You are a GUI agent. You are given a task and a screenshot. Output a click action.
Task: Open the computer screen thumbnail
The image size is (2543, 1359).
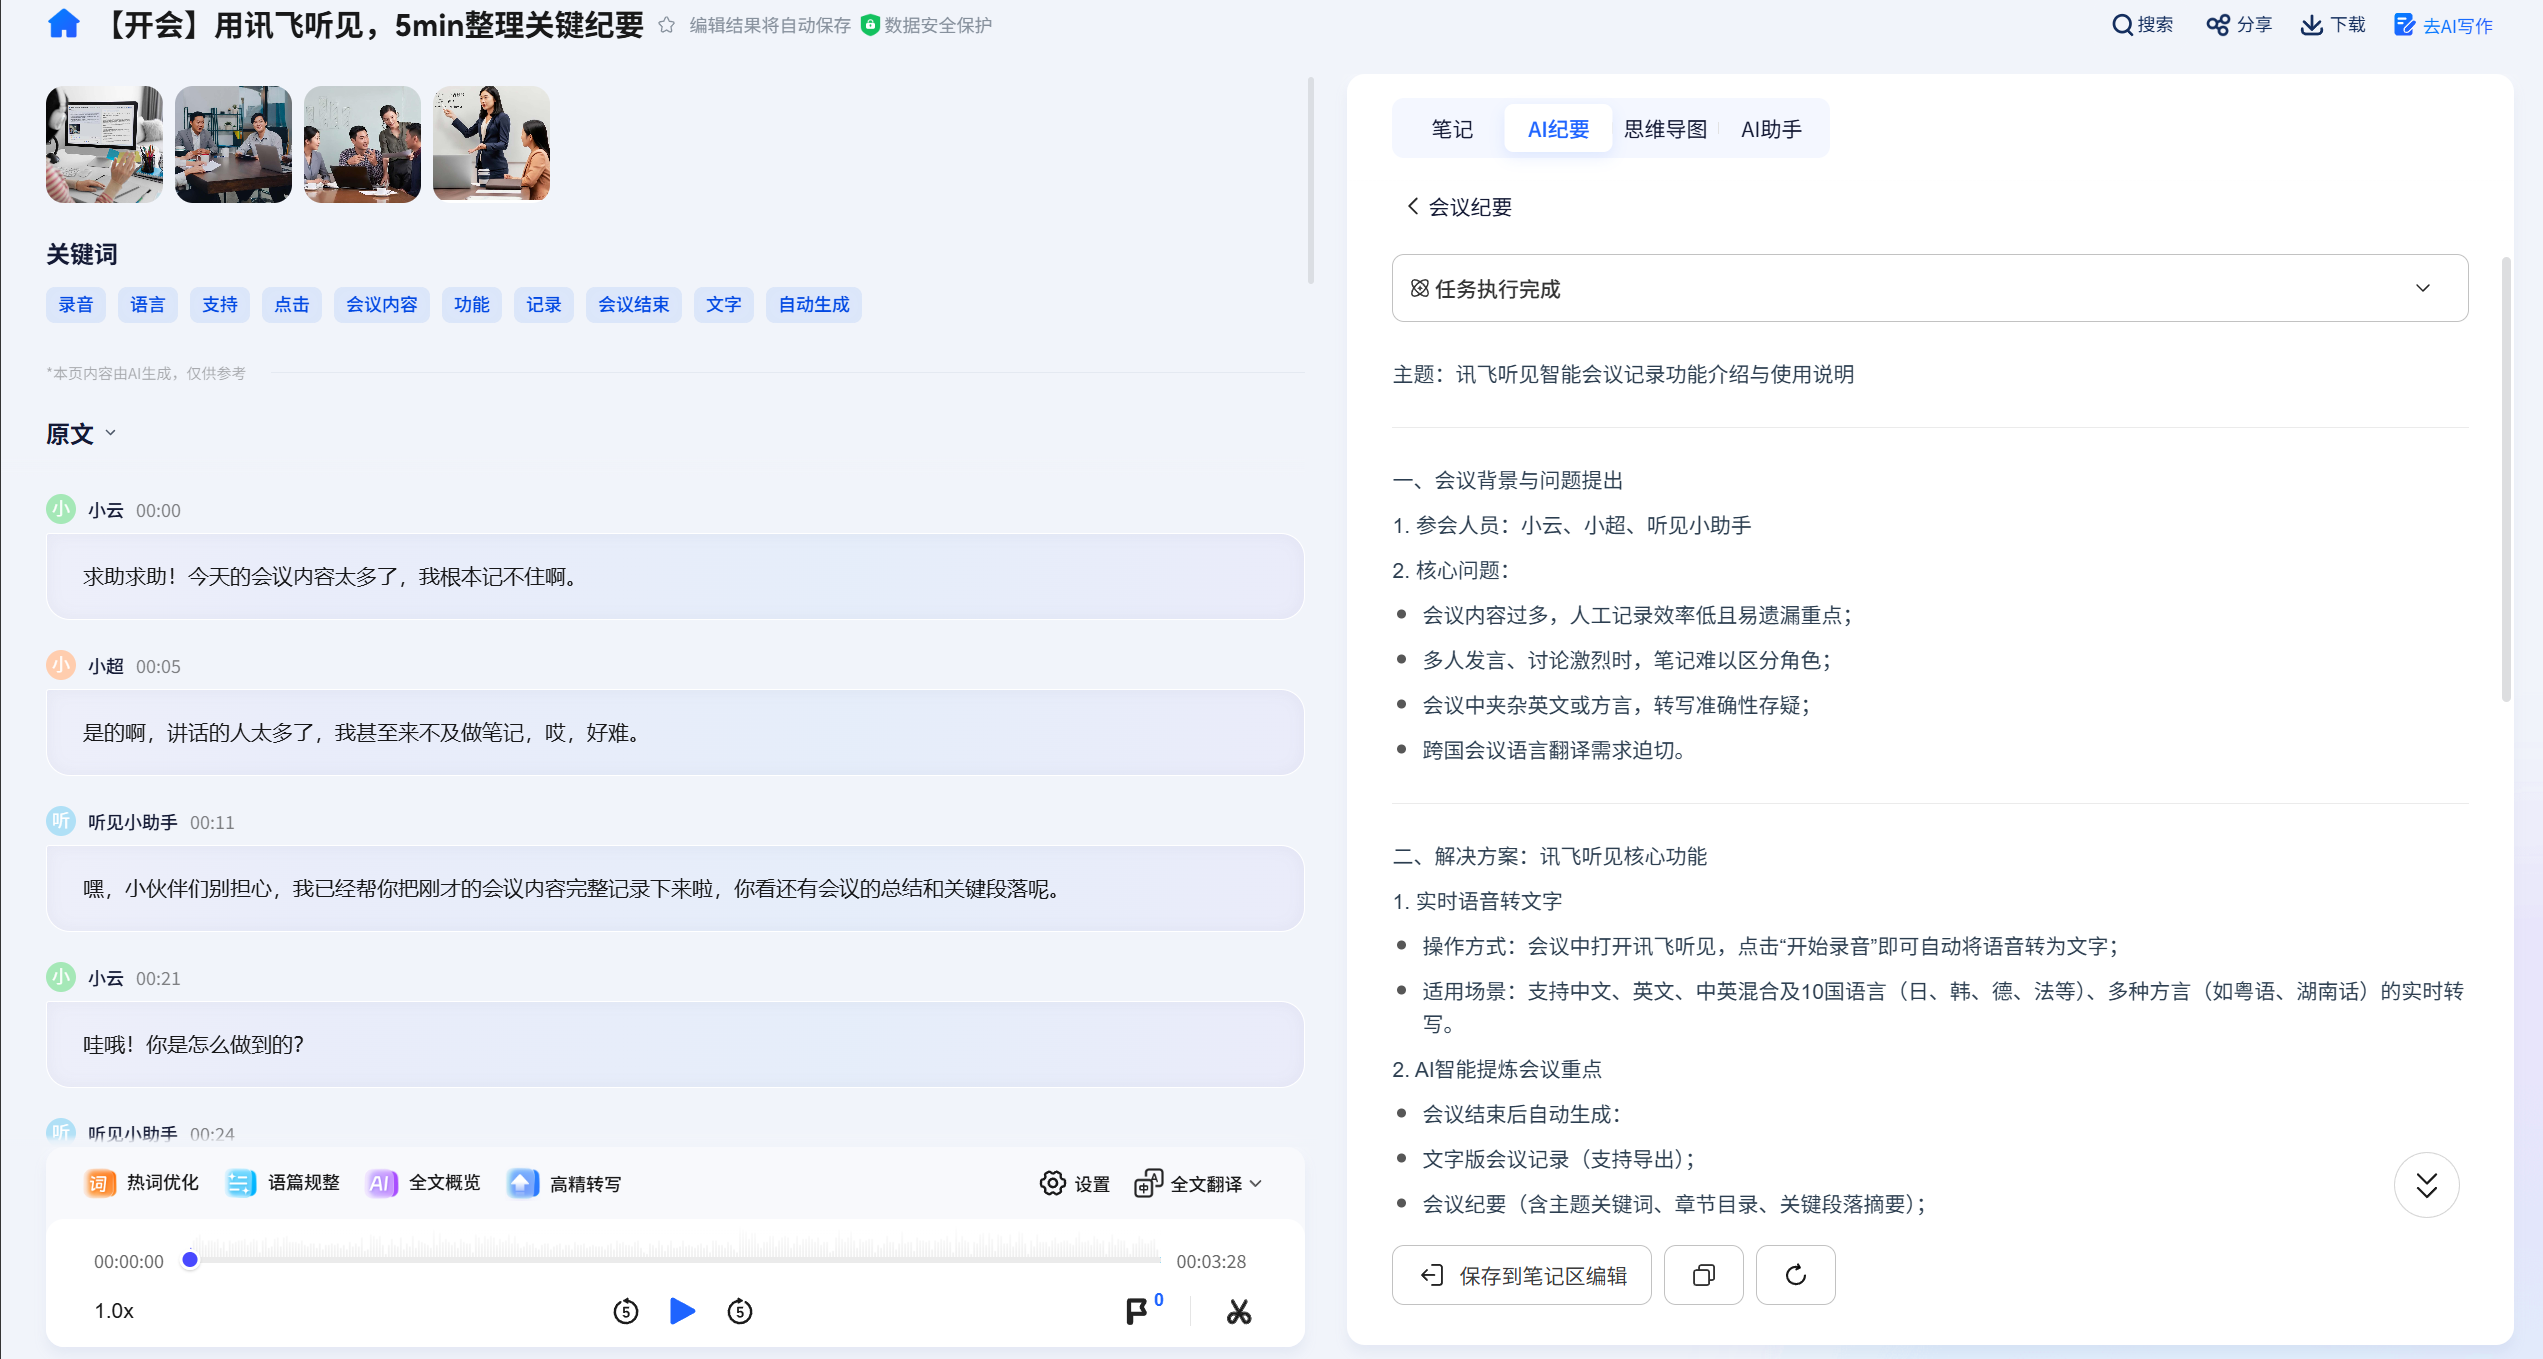104,144
